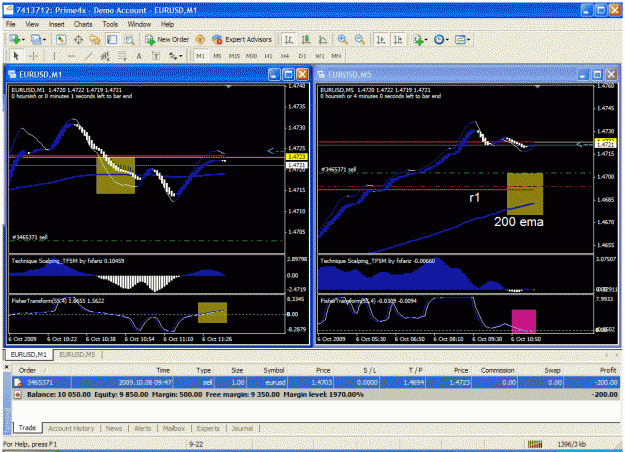Image resolution: width=625 pixels, height=452 pixels.
Task: Switch to M15 timeframe
Action: tap(234, 56)
